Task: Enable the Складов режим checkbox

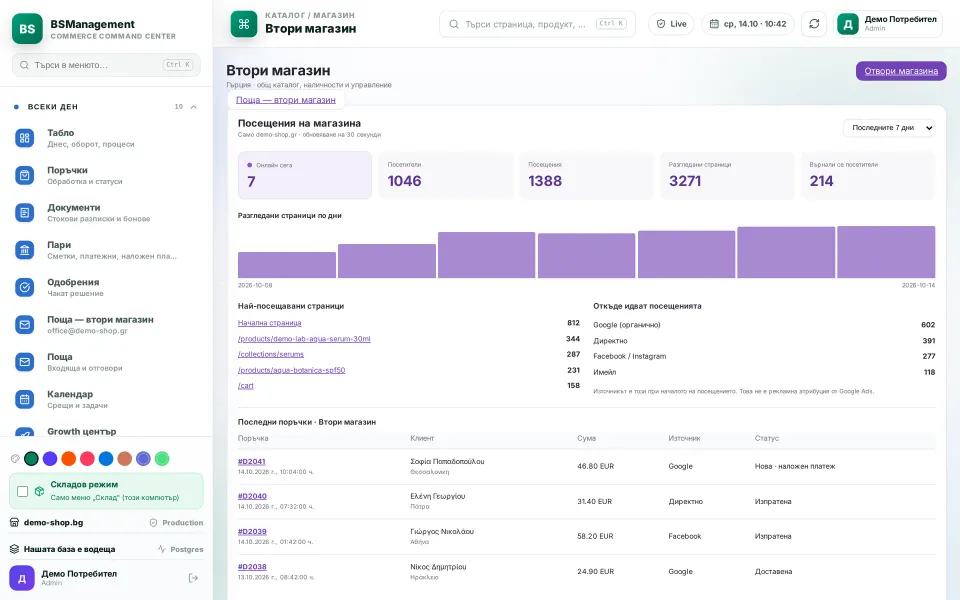Action: [23, 491]
